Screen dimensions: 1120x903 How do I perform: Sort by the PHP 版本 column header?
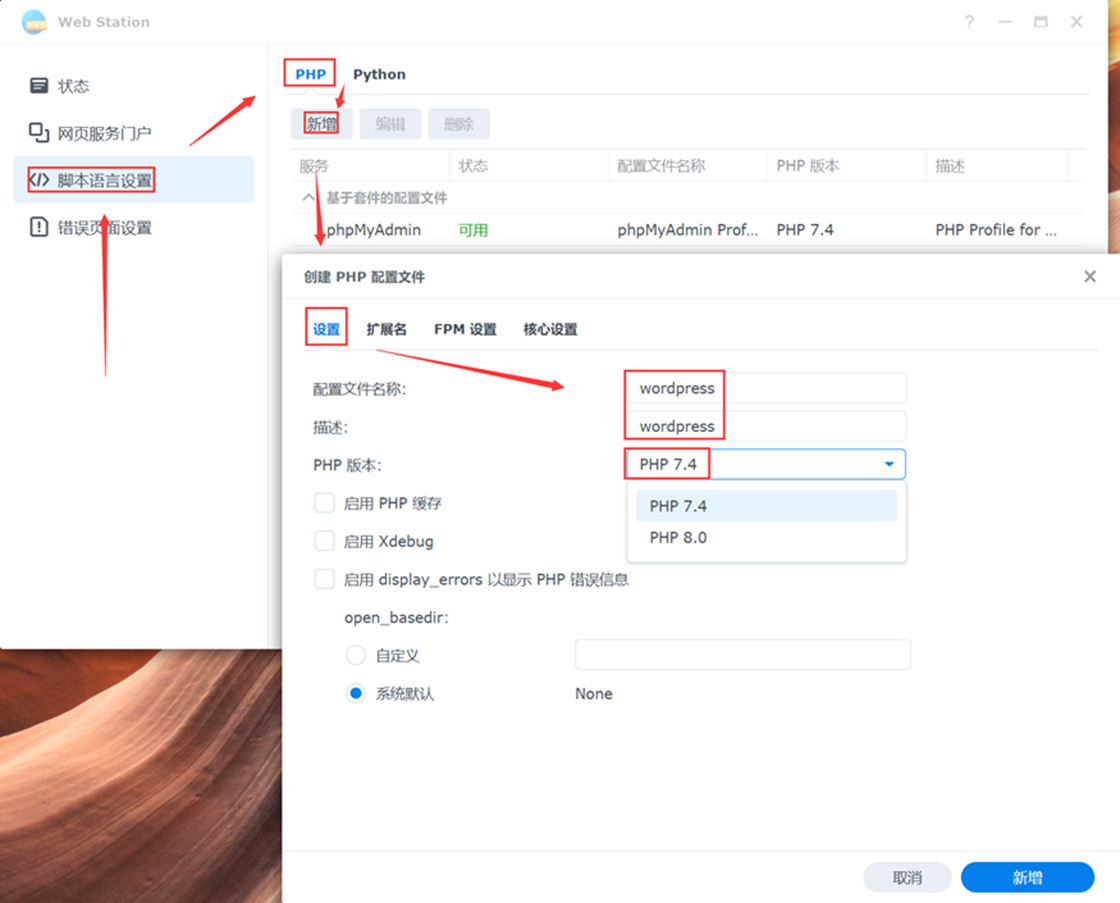pyautogui.click(x=846, y=166)
